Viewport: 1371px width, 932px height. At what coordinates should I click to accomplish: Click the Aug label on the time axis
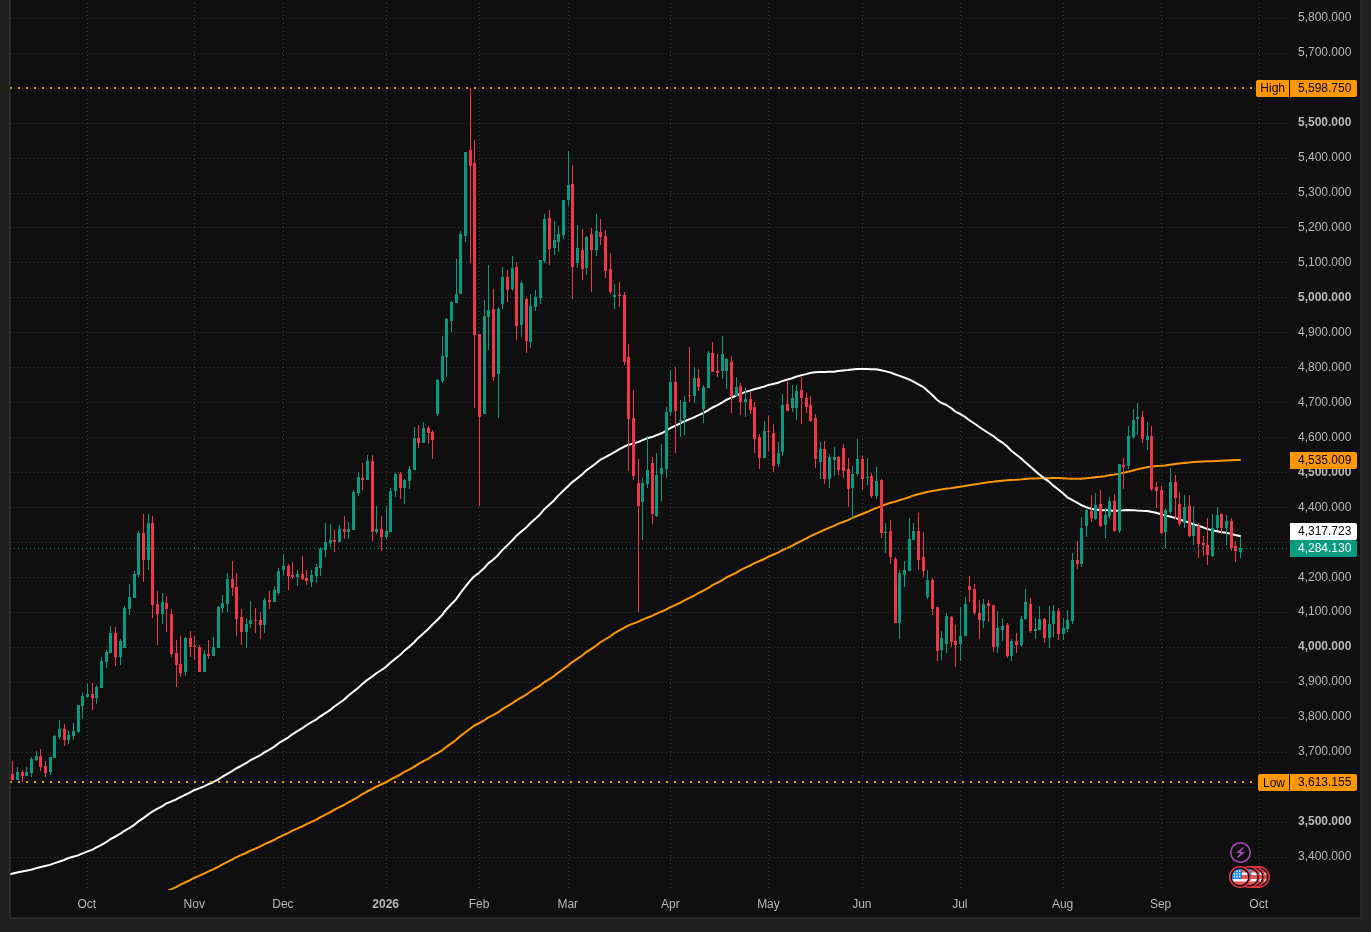(x=1062, y=904)
